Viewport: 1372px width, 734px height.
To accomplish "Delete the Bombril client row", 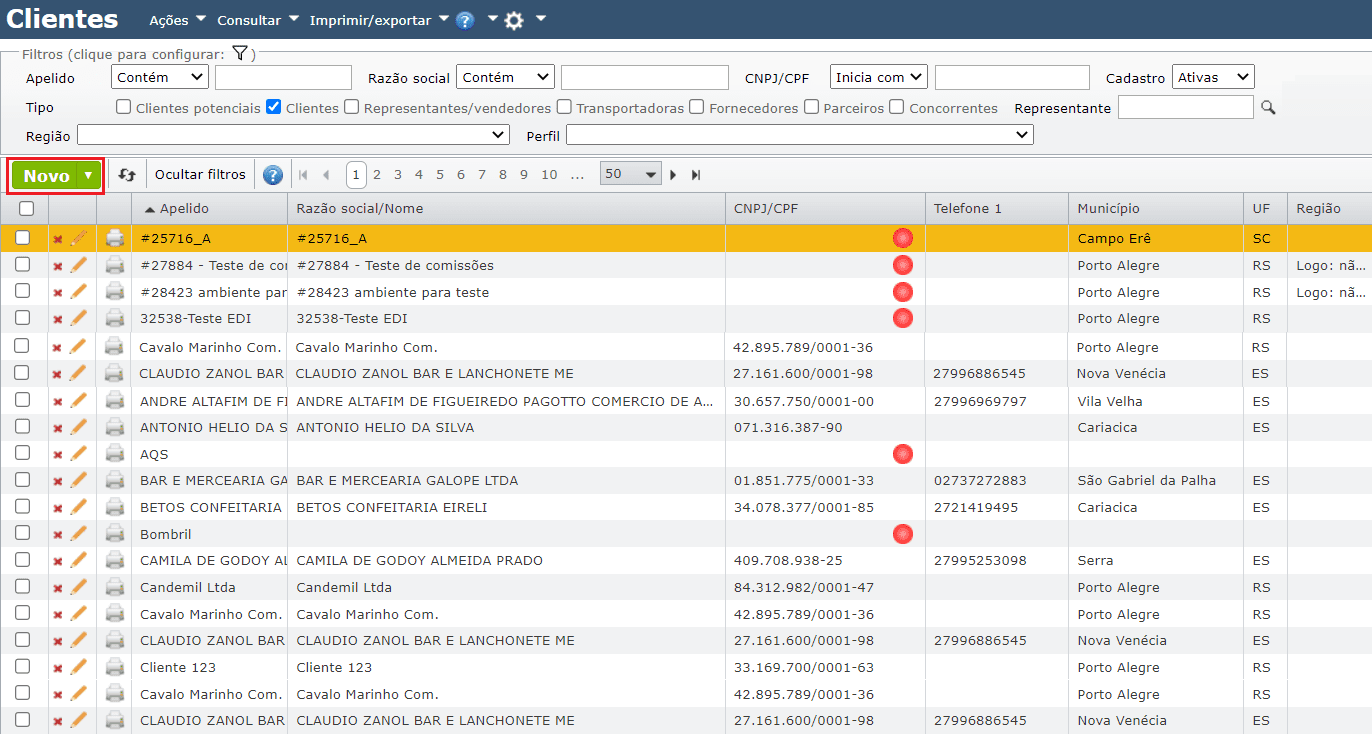I will click(x=57, y=535).
